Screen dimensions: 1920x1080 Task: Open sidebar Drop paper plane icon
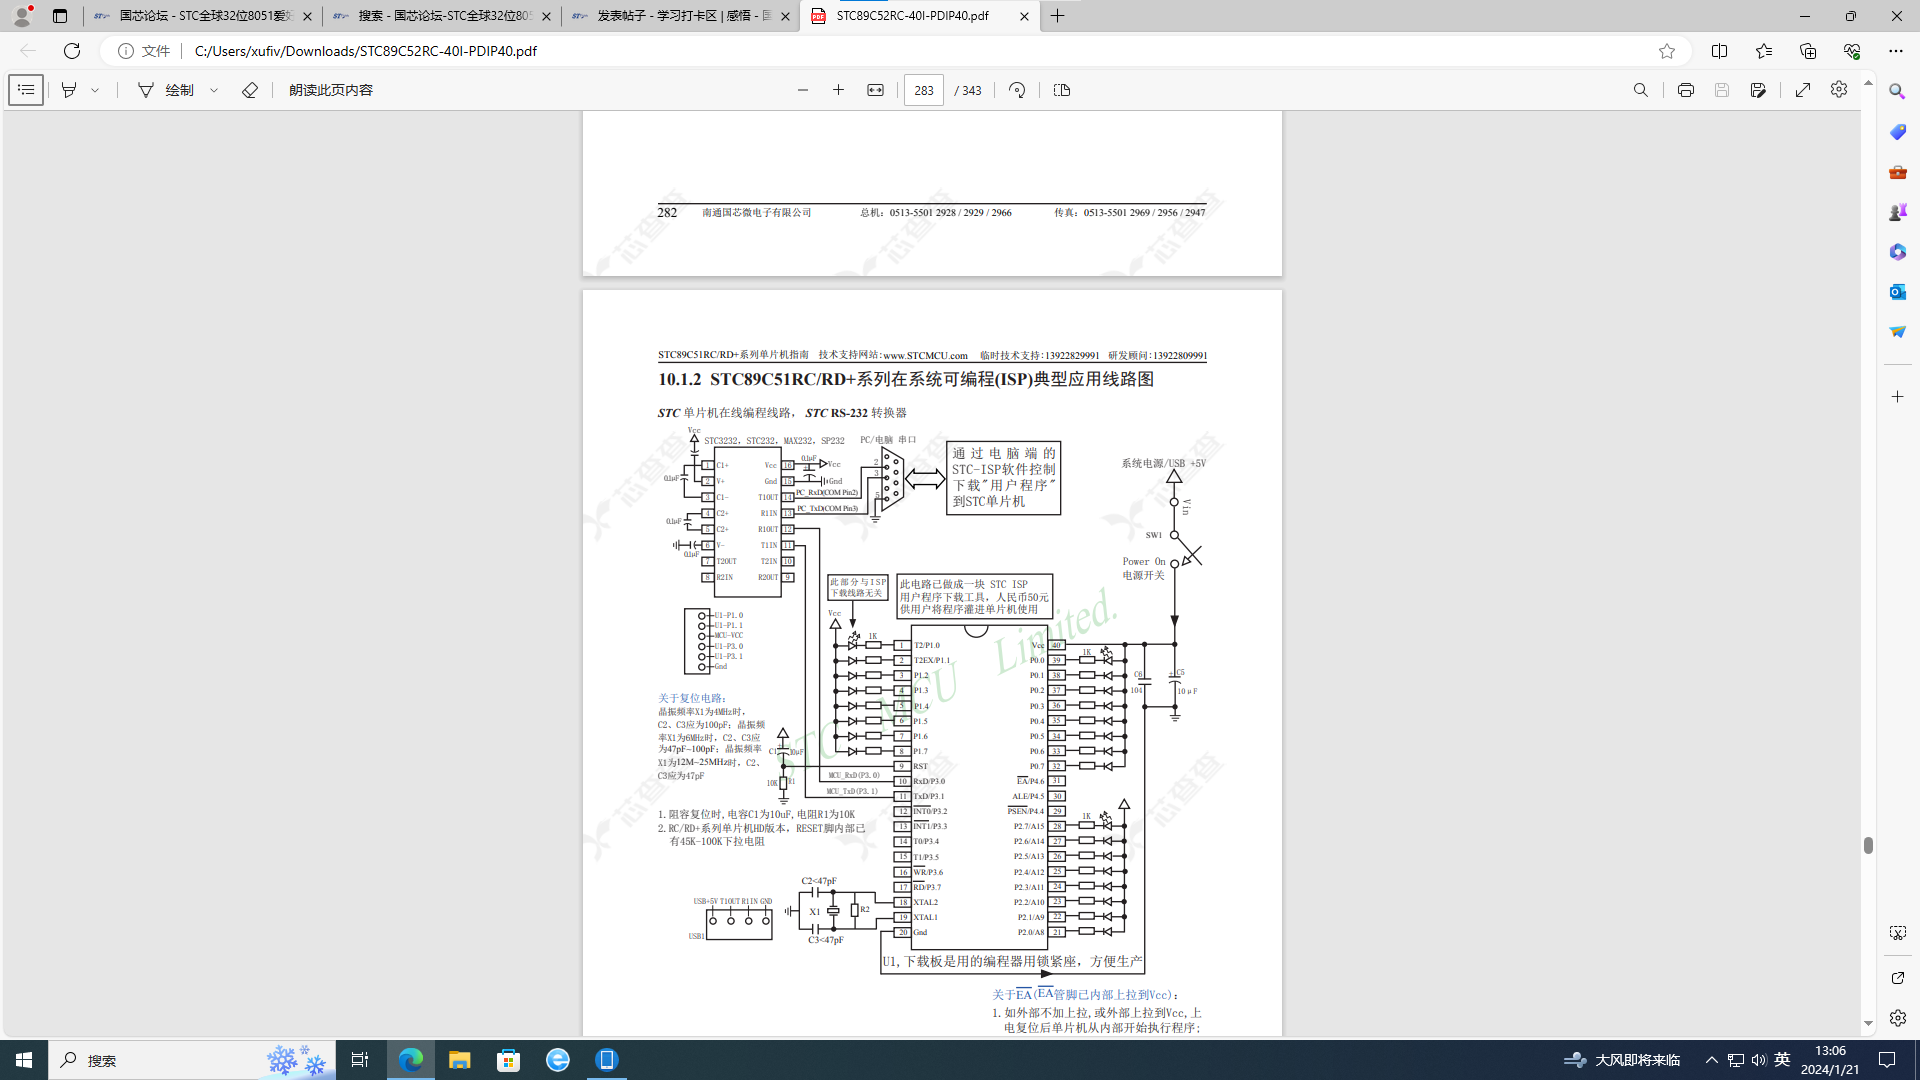point(1897,332)
